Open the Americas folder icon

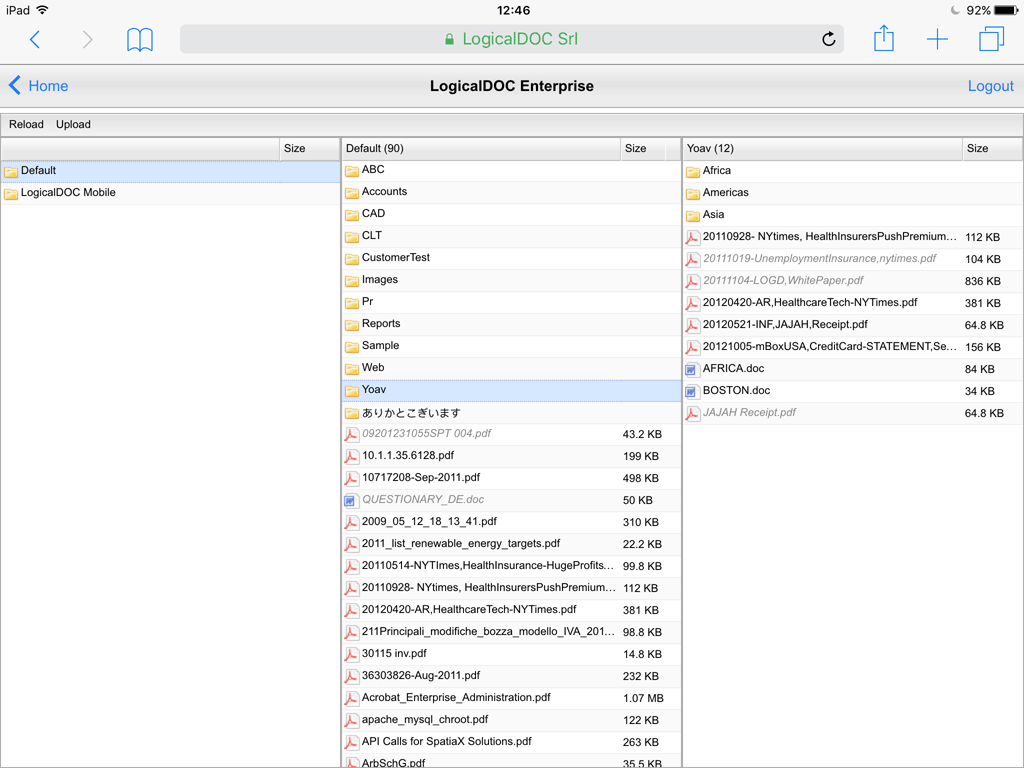pyautogui.click(x=693, y=194)
